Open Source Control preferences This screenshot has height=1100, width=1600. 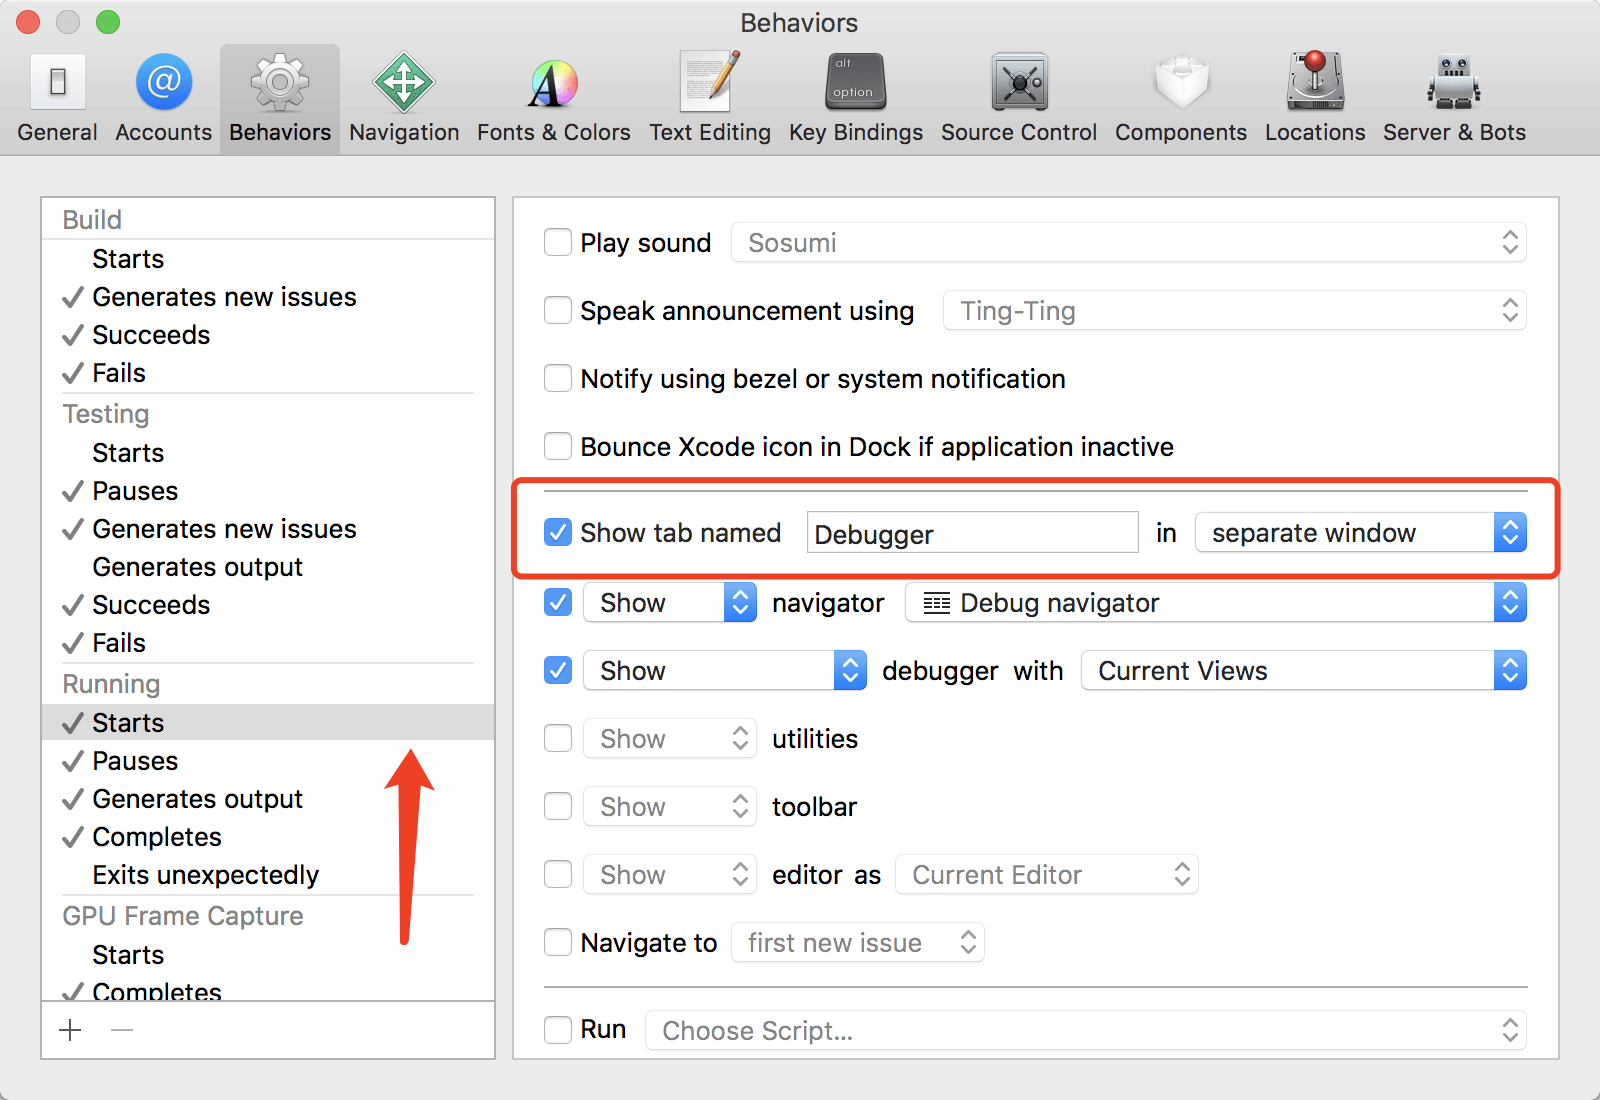(x=1018, y=98)
